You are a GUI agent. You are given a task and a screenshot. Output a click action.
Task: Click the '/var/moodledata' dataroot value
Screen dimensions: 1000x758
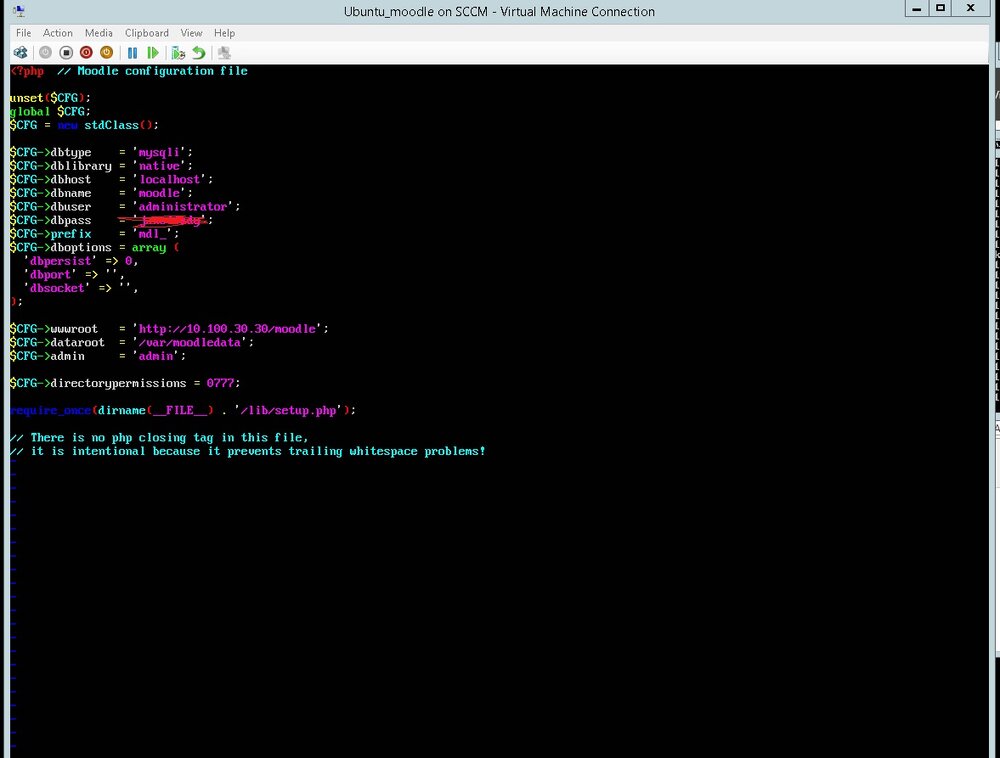click(189, 342)
